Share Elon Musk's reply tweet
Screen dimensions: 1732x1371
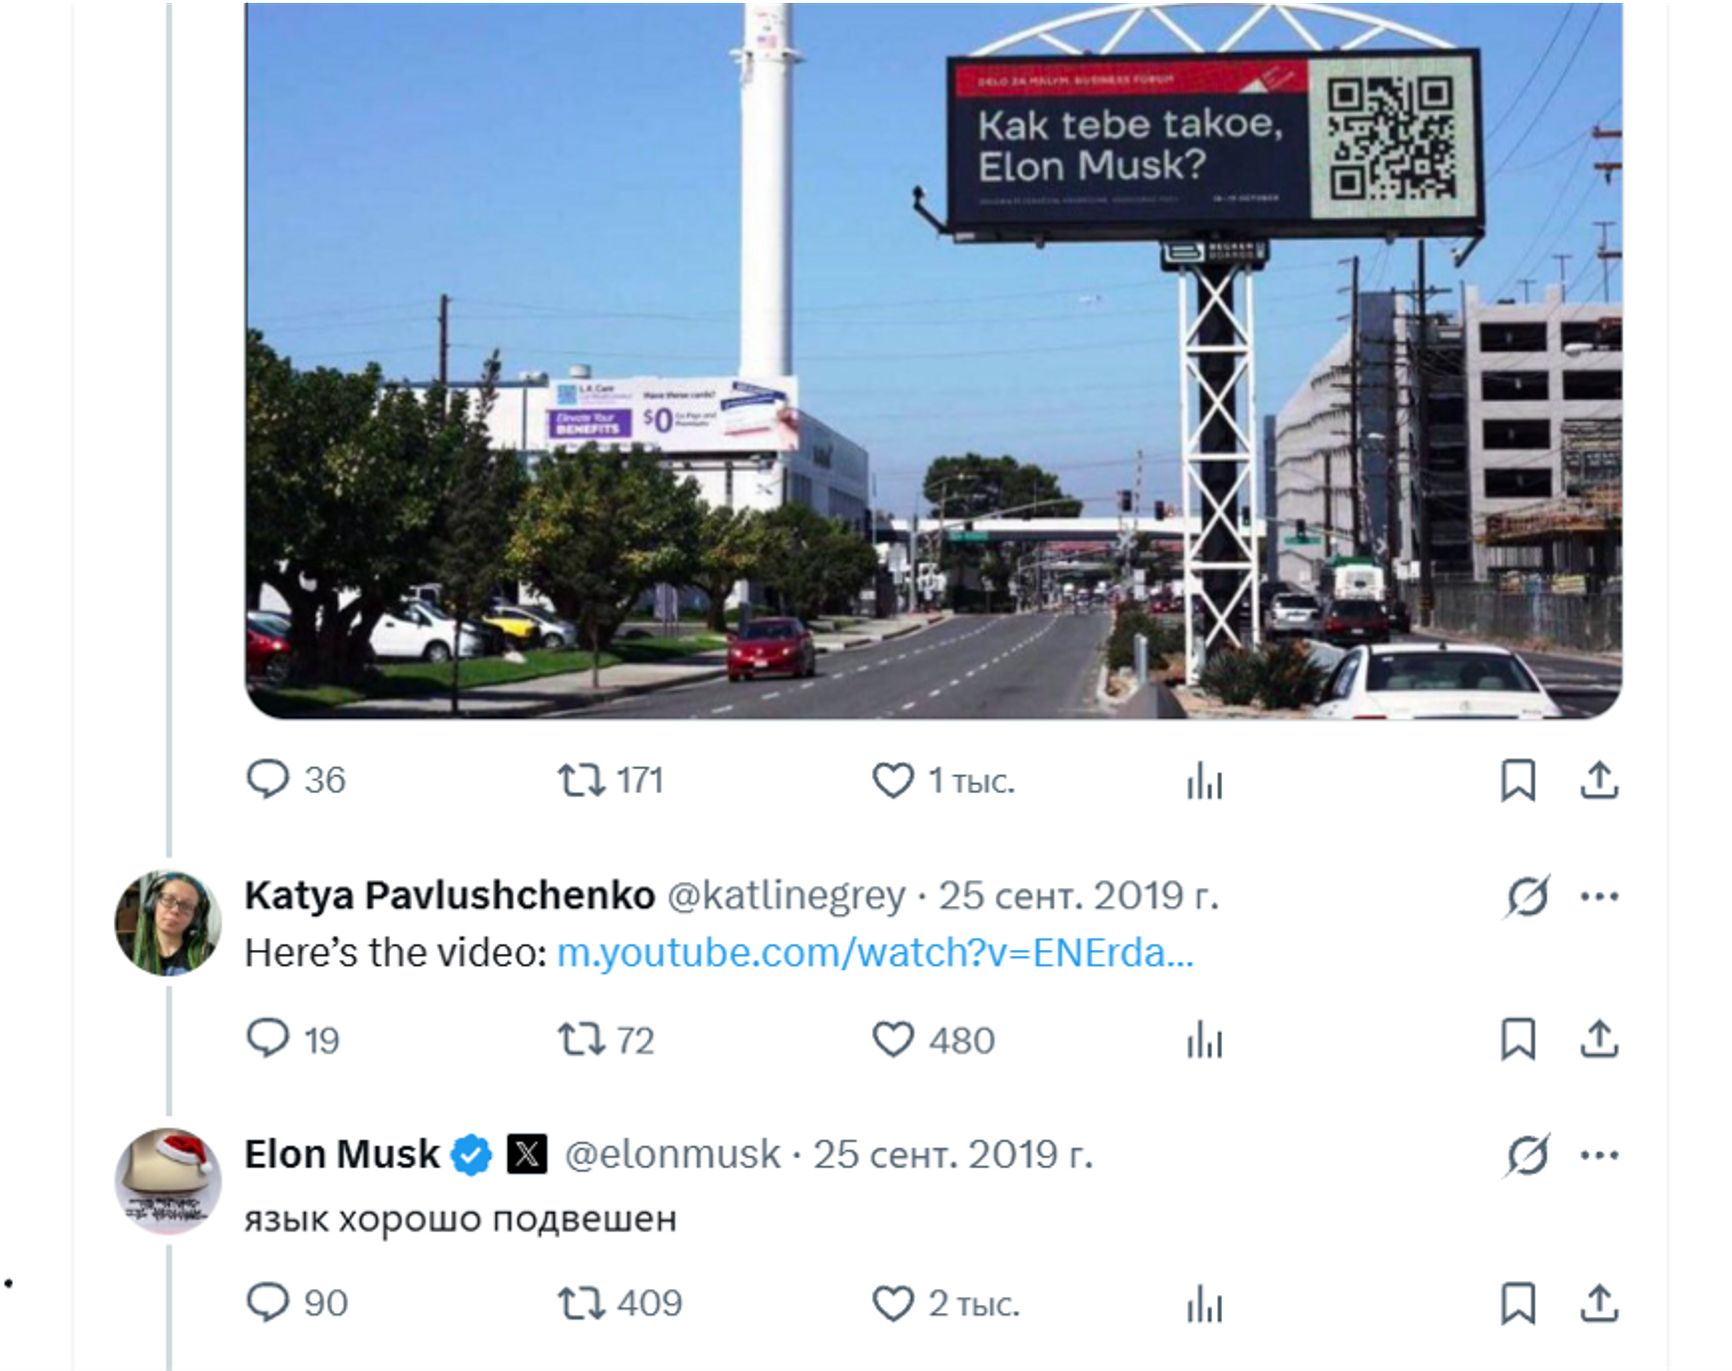1599,1303
